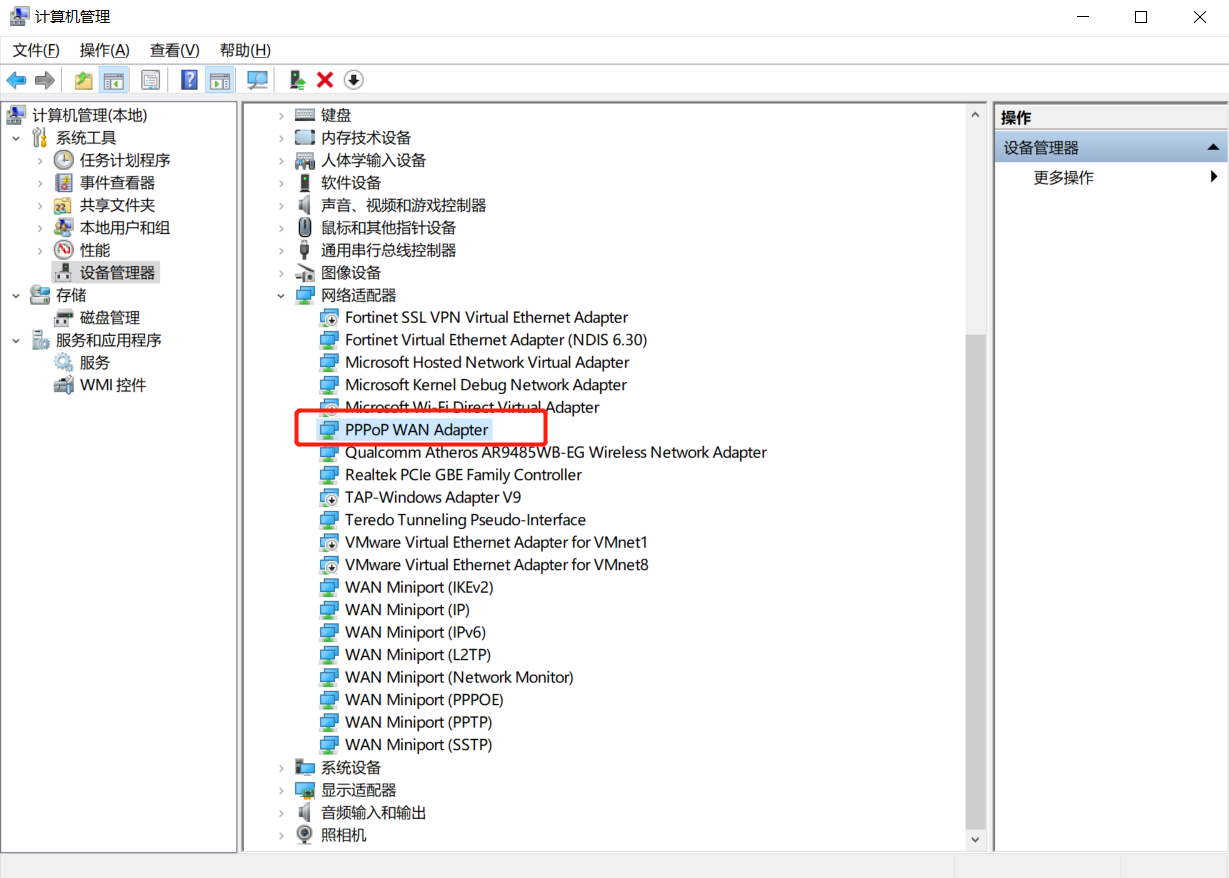Image resolution: width=1229 pixels, height=878 pixels.
Task: Expand the 键盘 device category
Action: coord(281,116)
